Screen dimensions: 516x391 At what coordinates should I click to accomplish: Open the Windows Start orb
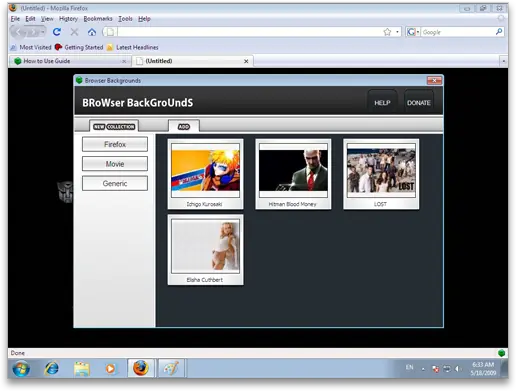pyautogui.click(x=21, y=369)
